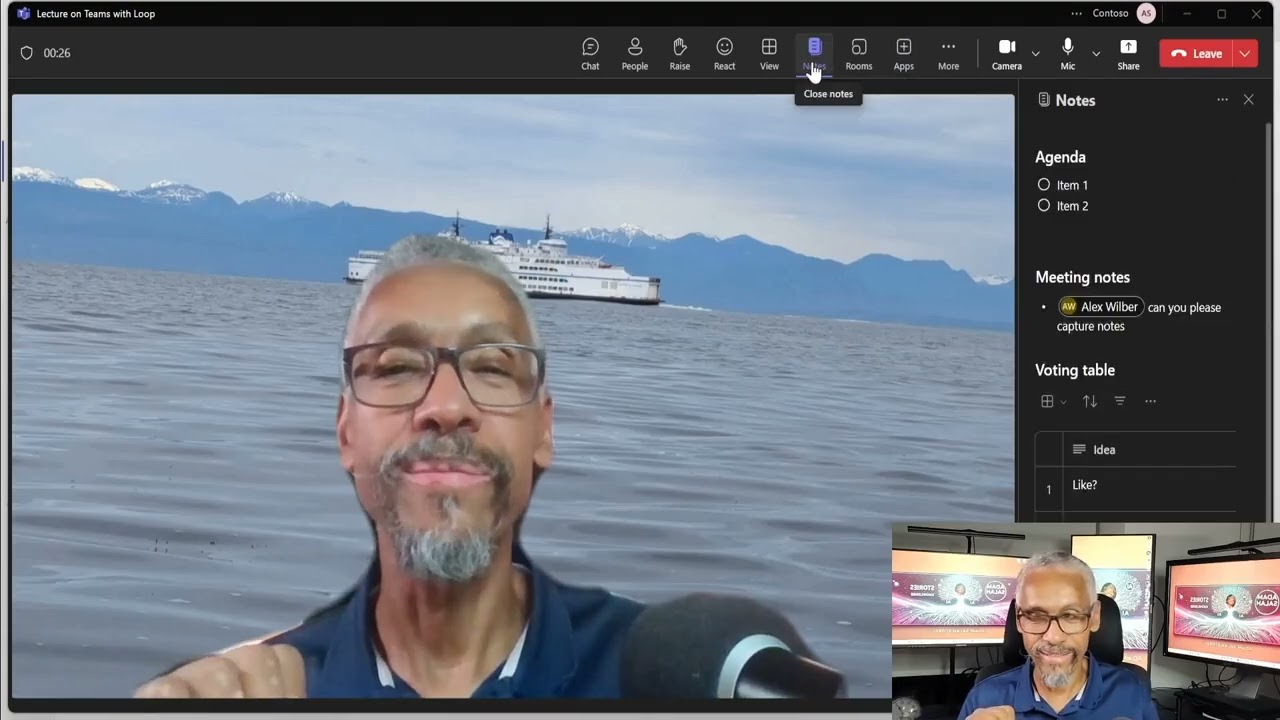Open Notes panel more options ellipsis
Screen dimensions: 1280x720
pos(1222,100)
